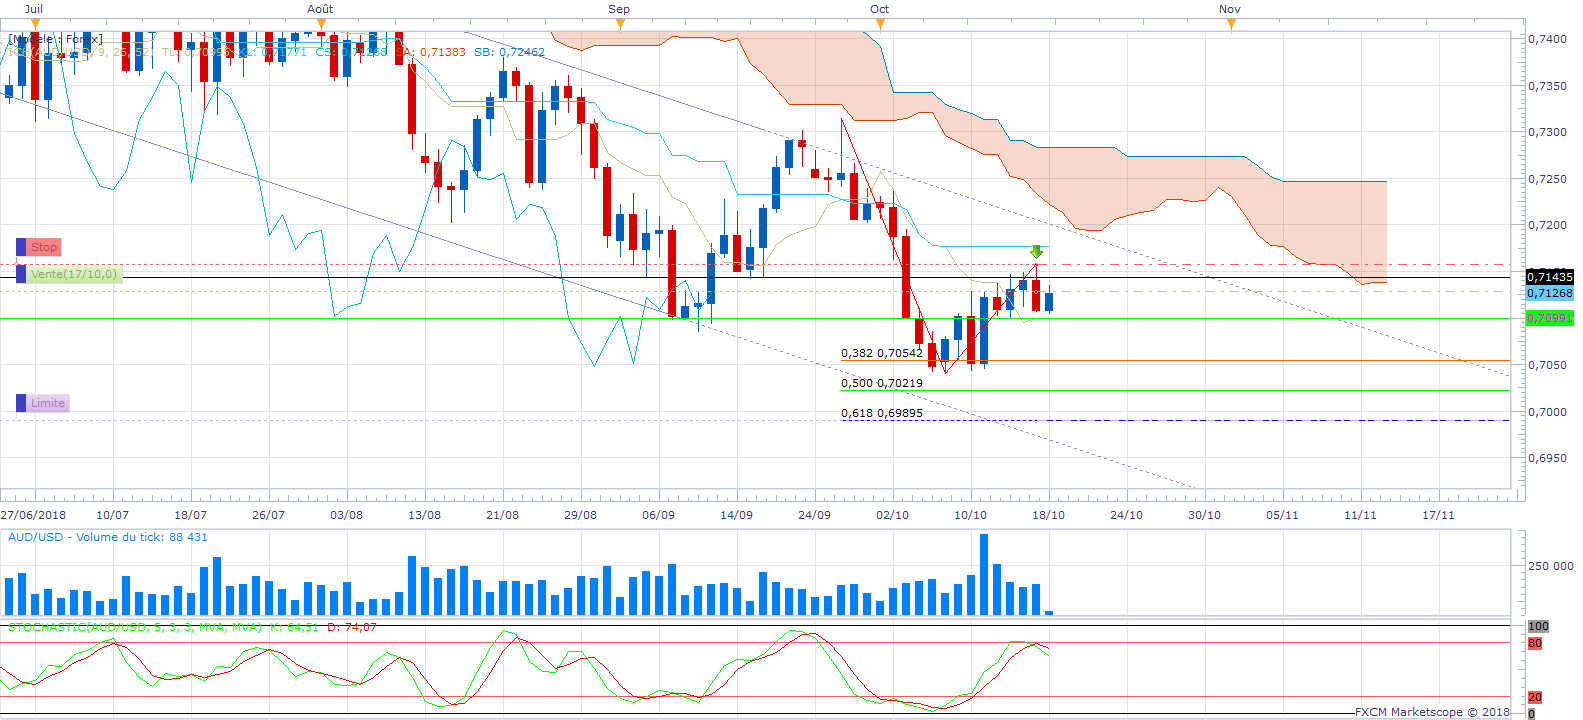Click the 0,7400 price axis label

pyautogui.click(x=1548, y=39)
